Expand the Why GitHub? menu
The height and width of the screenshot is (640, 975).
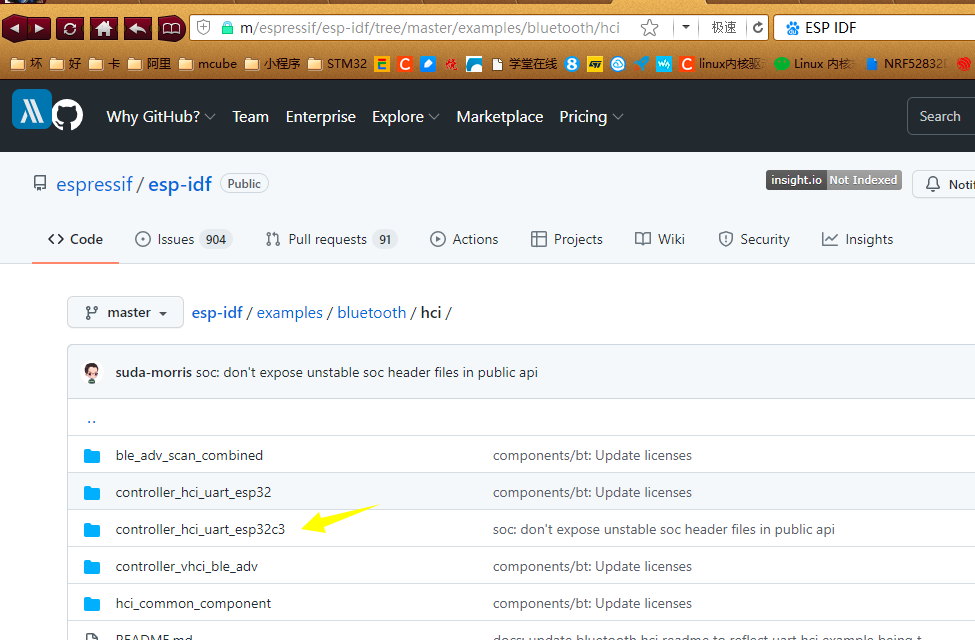point(160,117)
